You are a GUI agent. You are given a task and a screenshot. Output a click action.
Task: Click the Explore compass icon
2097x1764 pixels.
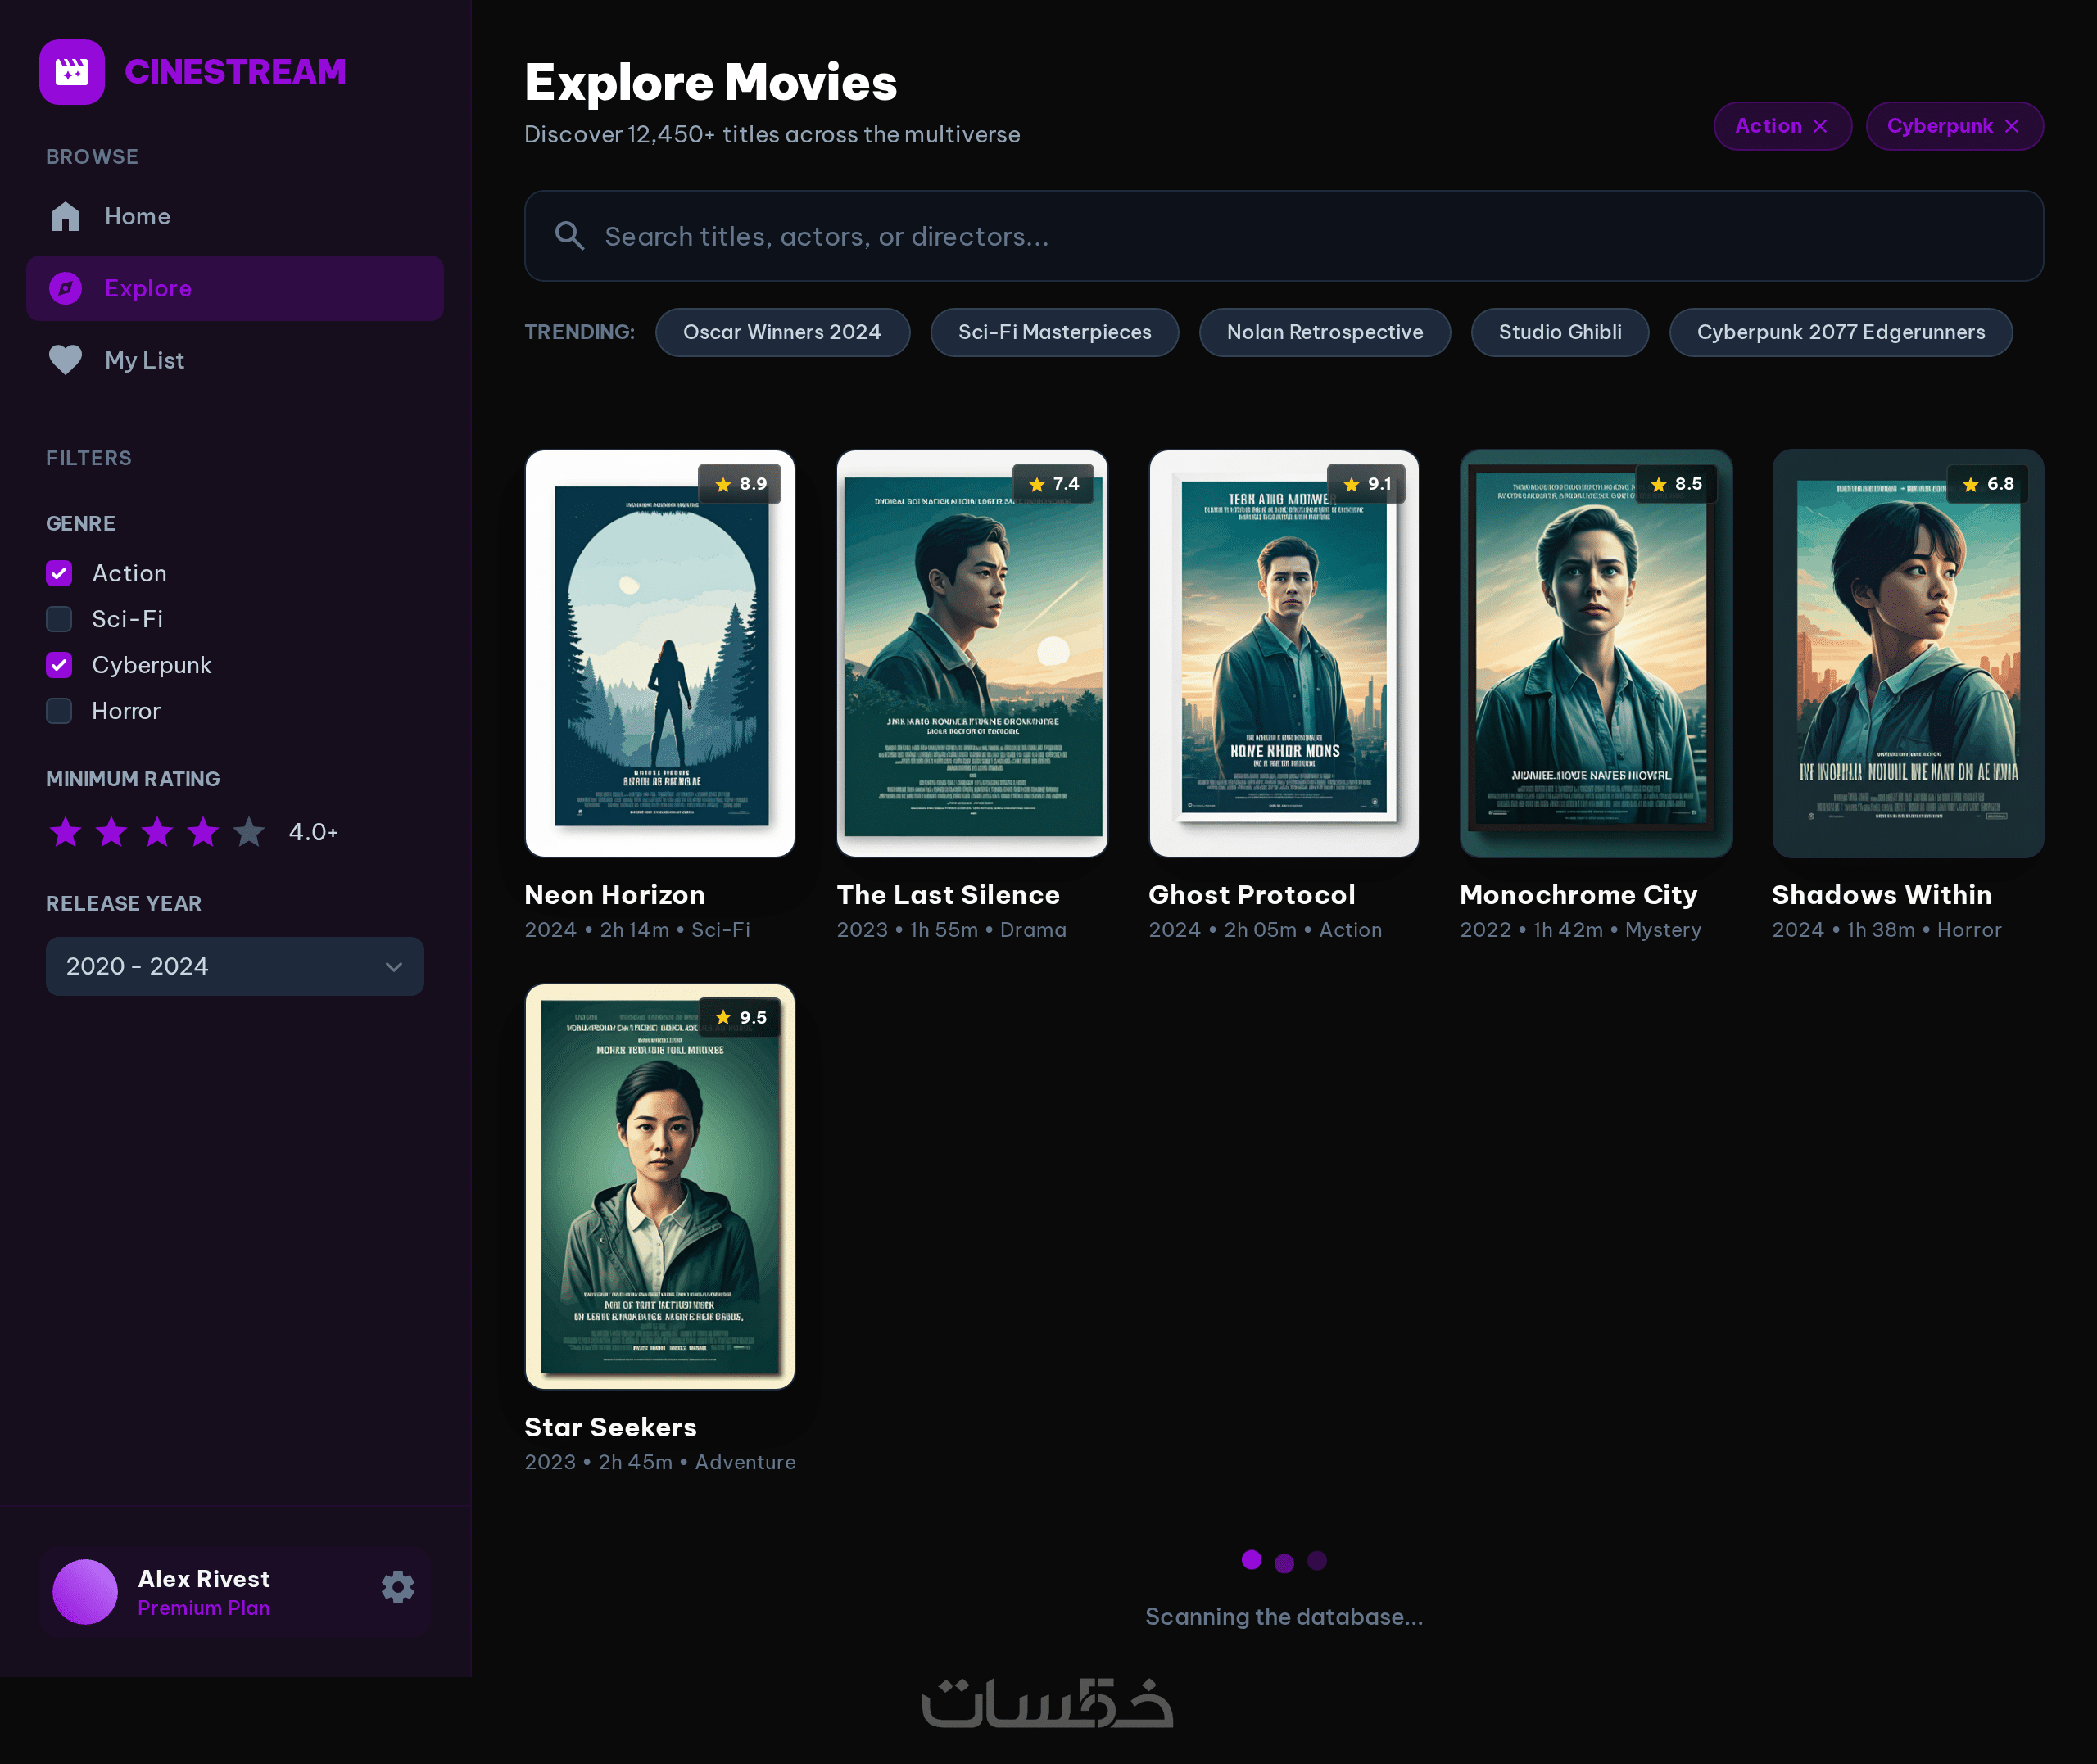(x=66, y=288)
